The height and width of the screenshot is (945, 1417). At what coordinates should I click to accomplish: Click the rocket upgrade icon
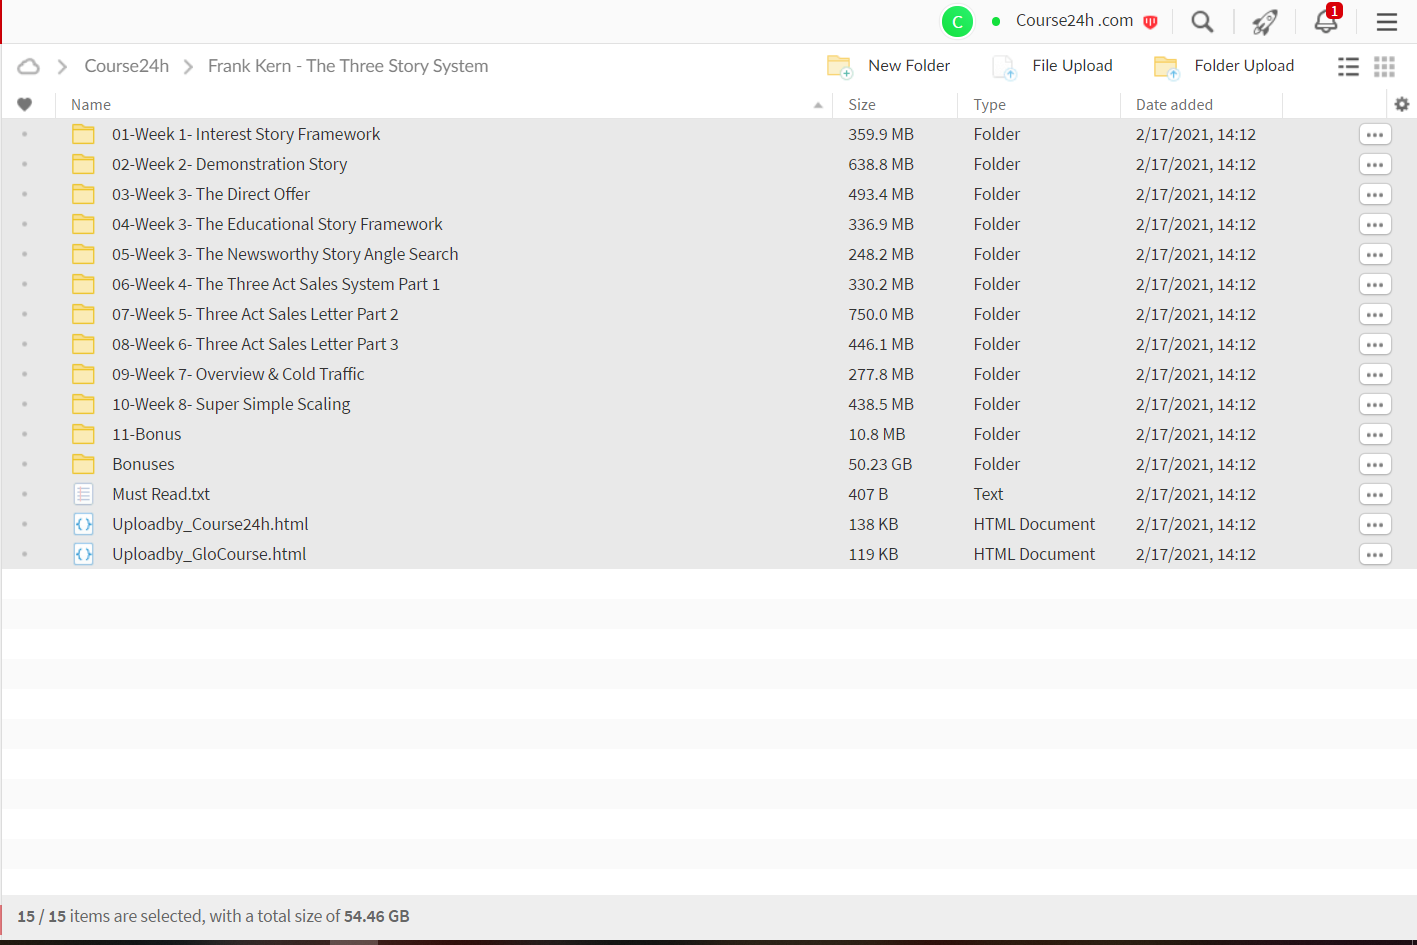click(x=1264, y=21)
